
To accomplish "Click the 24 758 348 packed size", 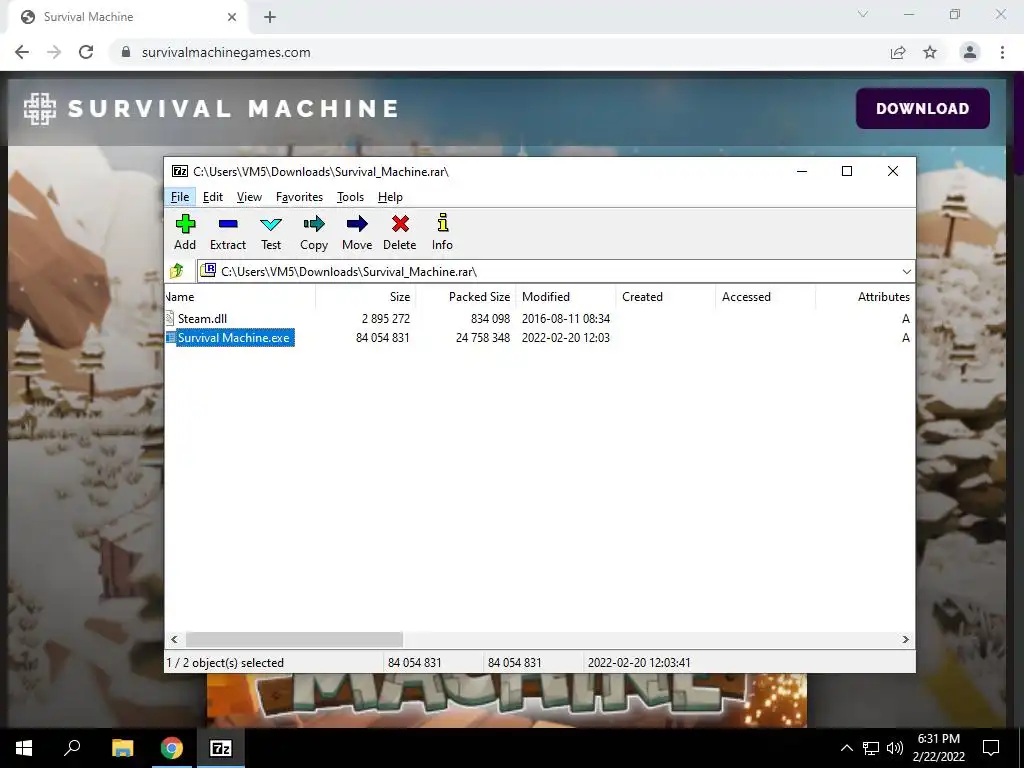I will click(483, 338).
